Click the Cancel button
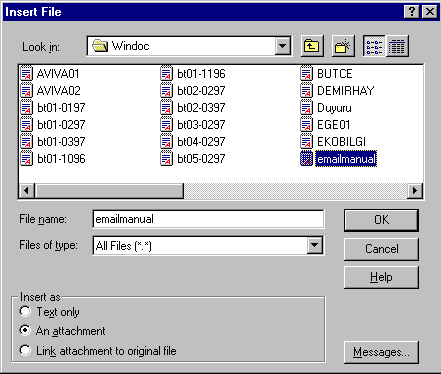 tap(381, 249)
